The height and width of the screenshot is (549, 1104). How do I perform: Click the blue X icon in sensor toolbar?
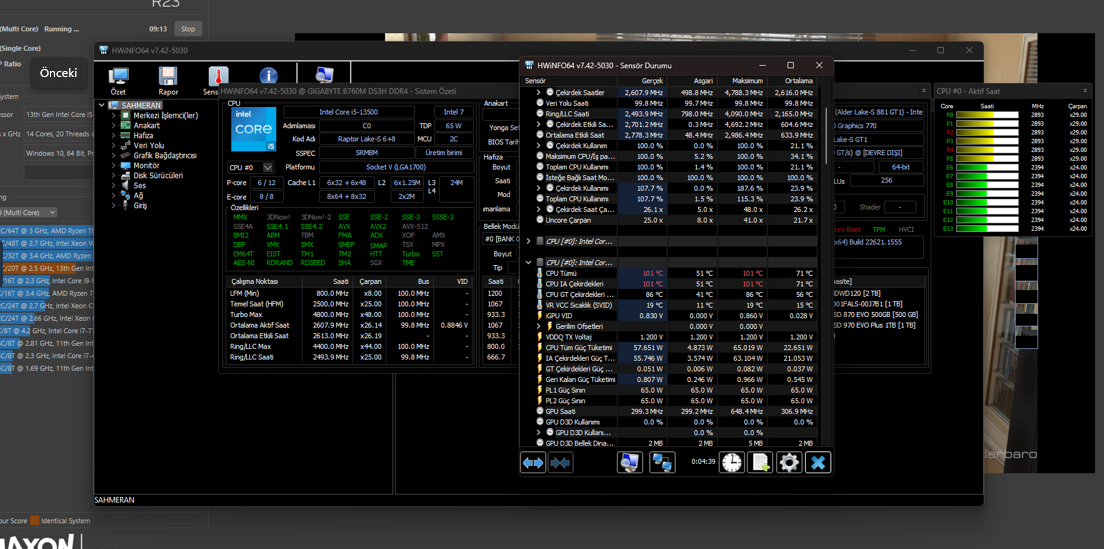(x=818, y=462)
